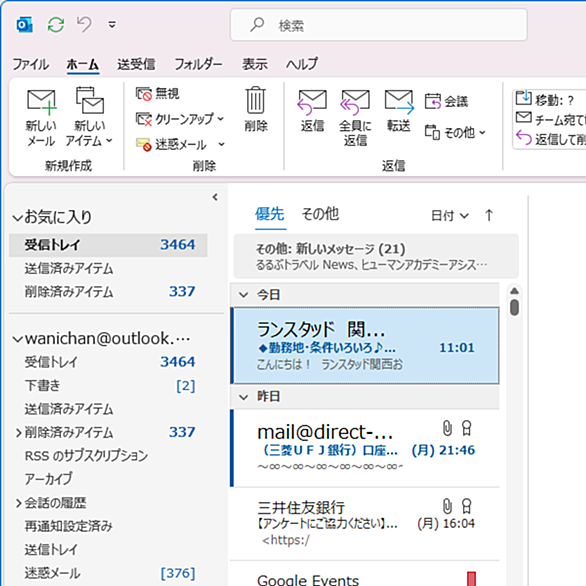Click the red flag on Google Events message
The width and height of the screenshot is (586, 586).
tap(471, 579)
